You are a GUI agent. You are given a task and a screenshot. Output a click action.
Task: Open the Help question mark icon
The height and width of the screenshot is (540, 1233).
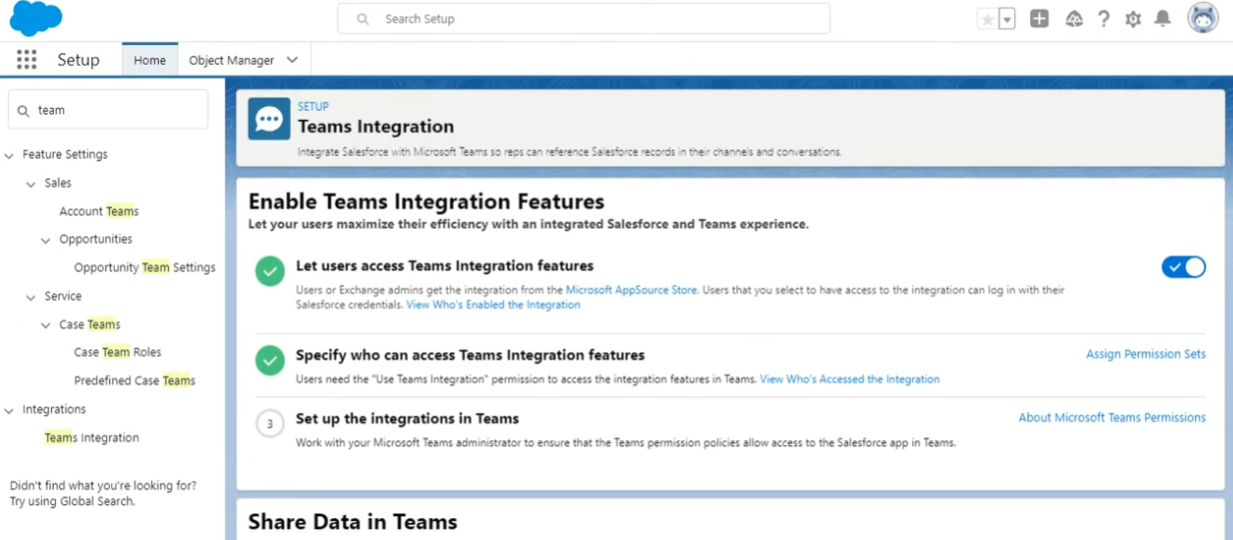coord(1104,19)
